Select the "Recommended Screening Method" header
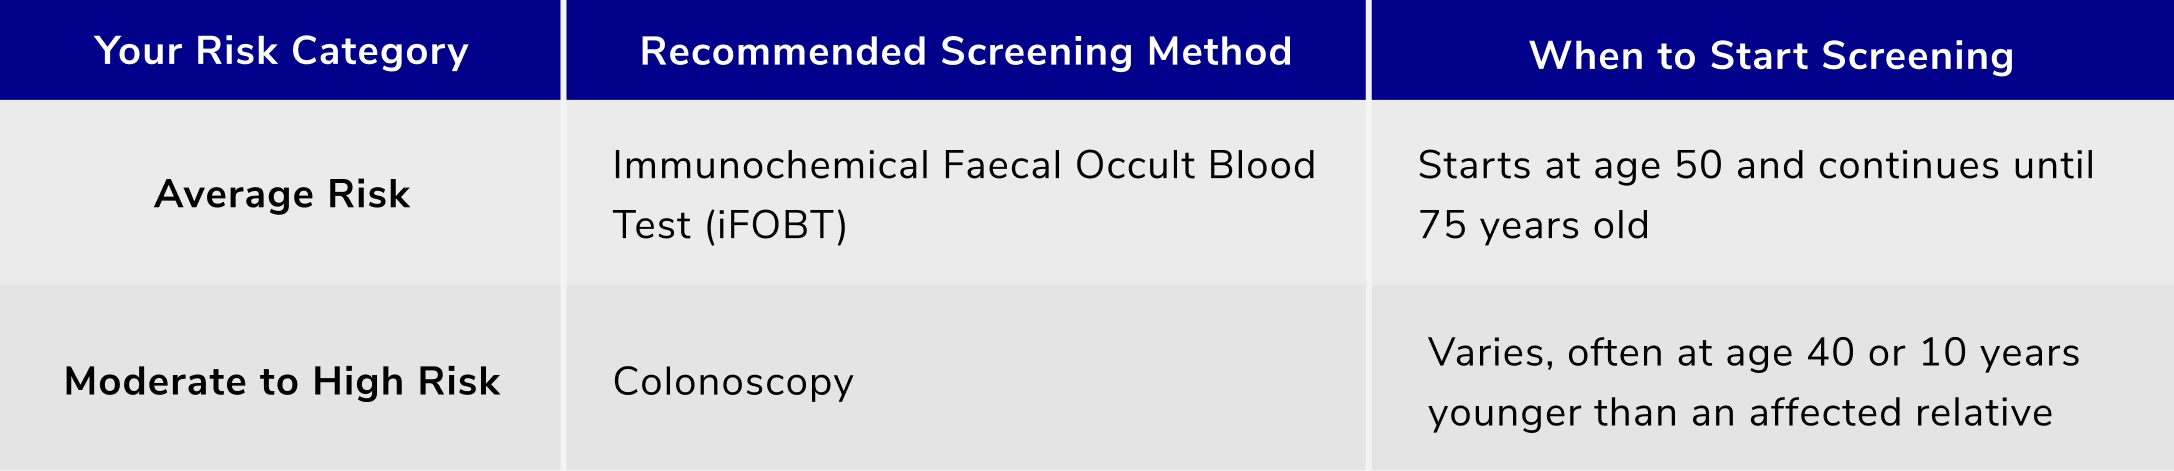2174x471 pixels. pyautogui.click(x=965, y=51)
